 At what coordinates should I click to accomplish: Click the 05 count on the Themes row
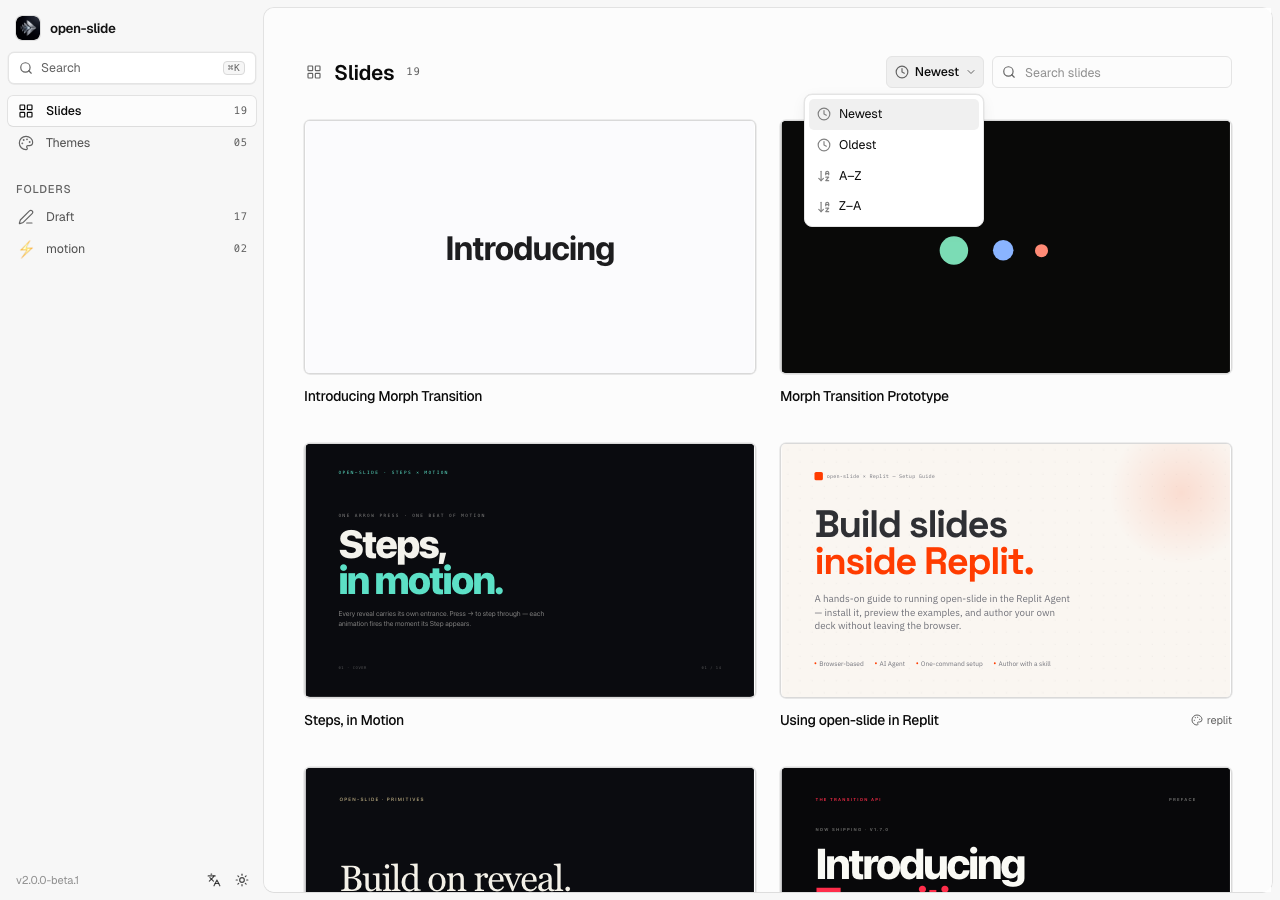(240, 143)
